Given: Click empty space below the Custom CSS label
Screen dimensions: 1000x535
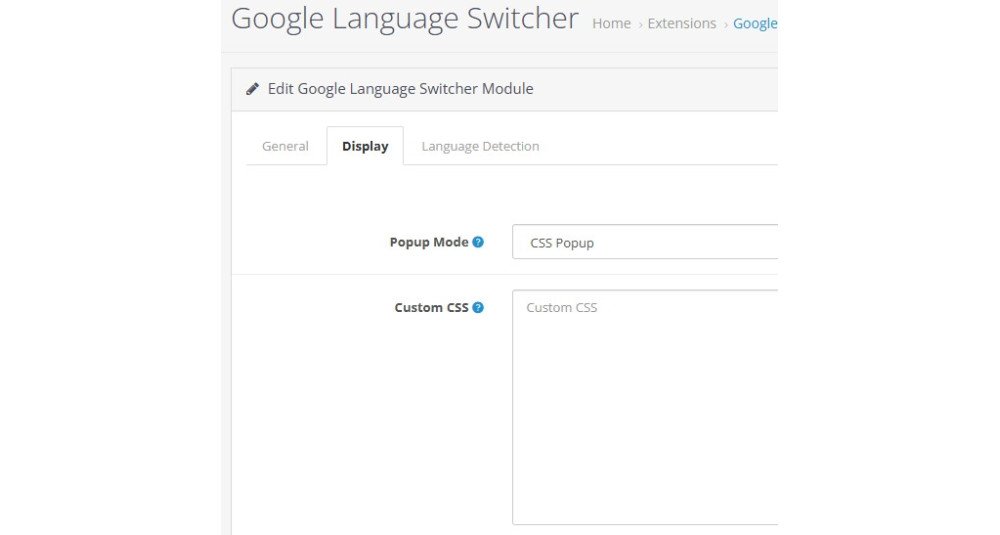Looking at the screenshot, I should [x=400, y=420].
